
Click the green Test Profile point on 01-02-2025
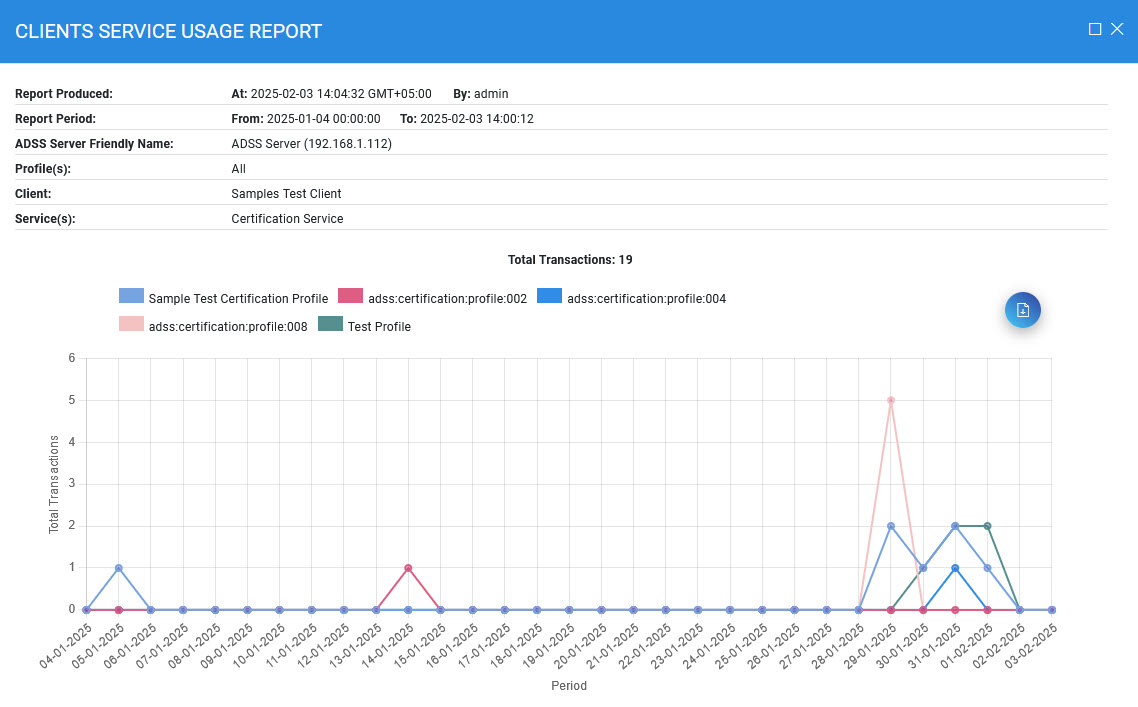click(987, 526)
